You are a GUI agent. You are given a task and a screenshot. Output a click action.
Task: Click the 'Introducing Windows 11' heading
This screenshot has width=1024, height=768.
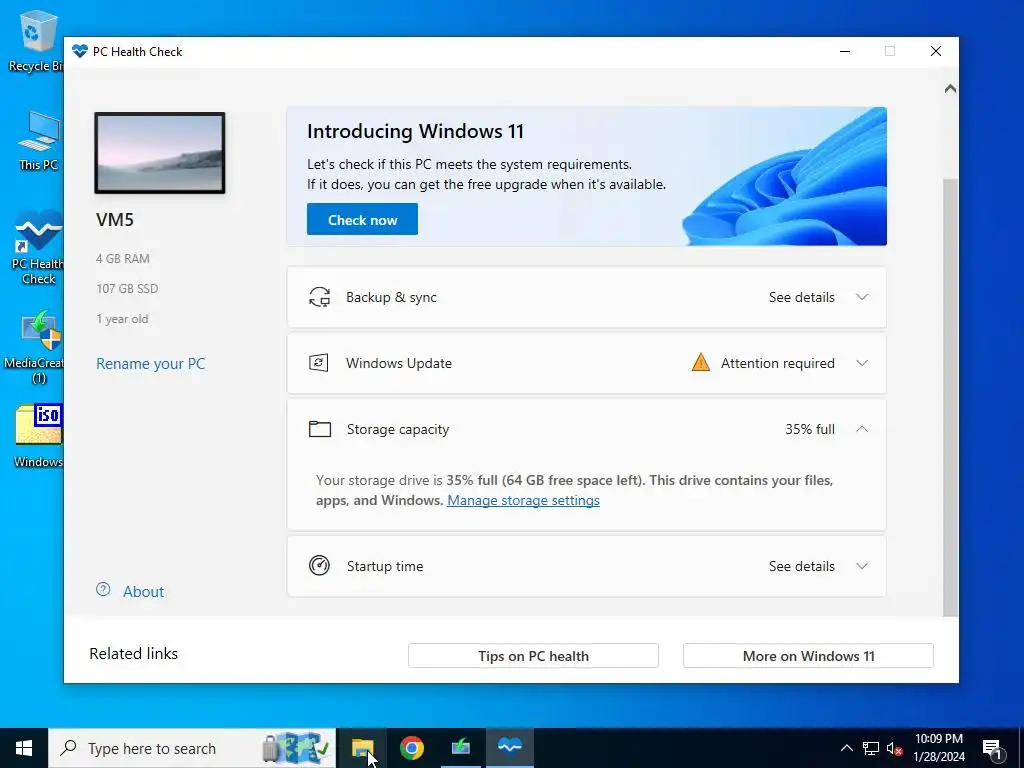tap(415, 131)
